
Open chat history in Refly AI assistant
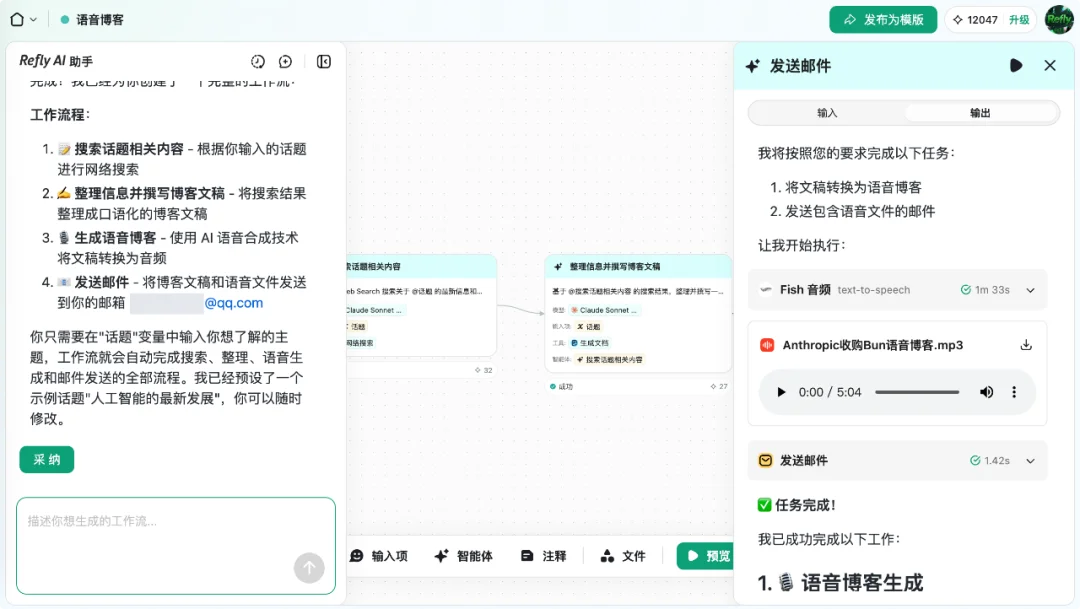[258, 61]
